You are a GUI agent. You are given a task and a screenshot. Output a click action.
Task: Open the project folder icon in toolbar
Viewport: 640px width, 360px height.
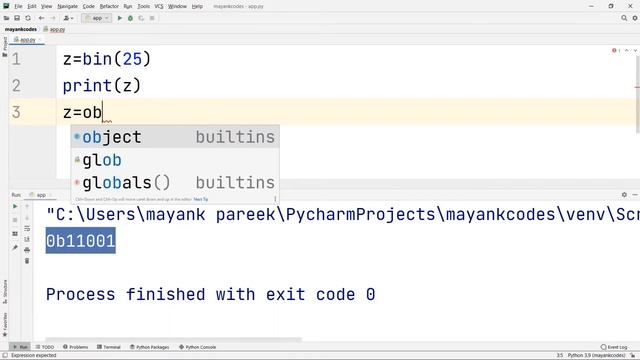7,18
